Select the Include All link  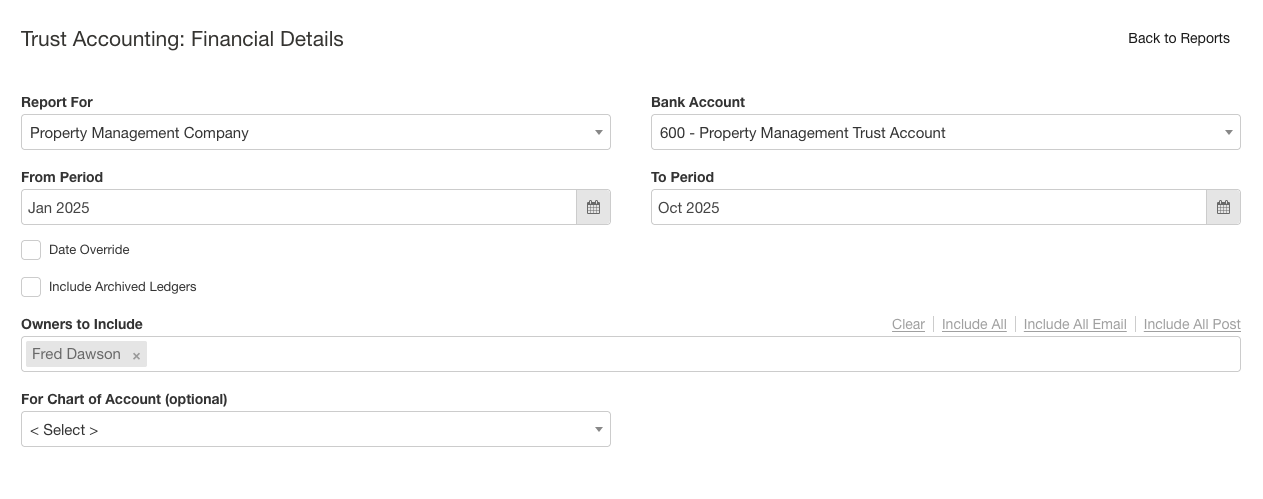click(974, 324)
